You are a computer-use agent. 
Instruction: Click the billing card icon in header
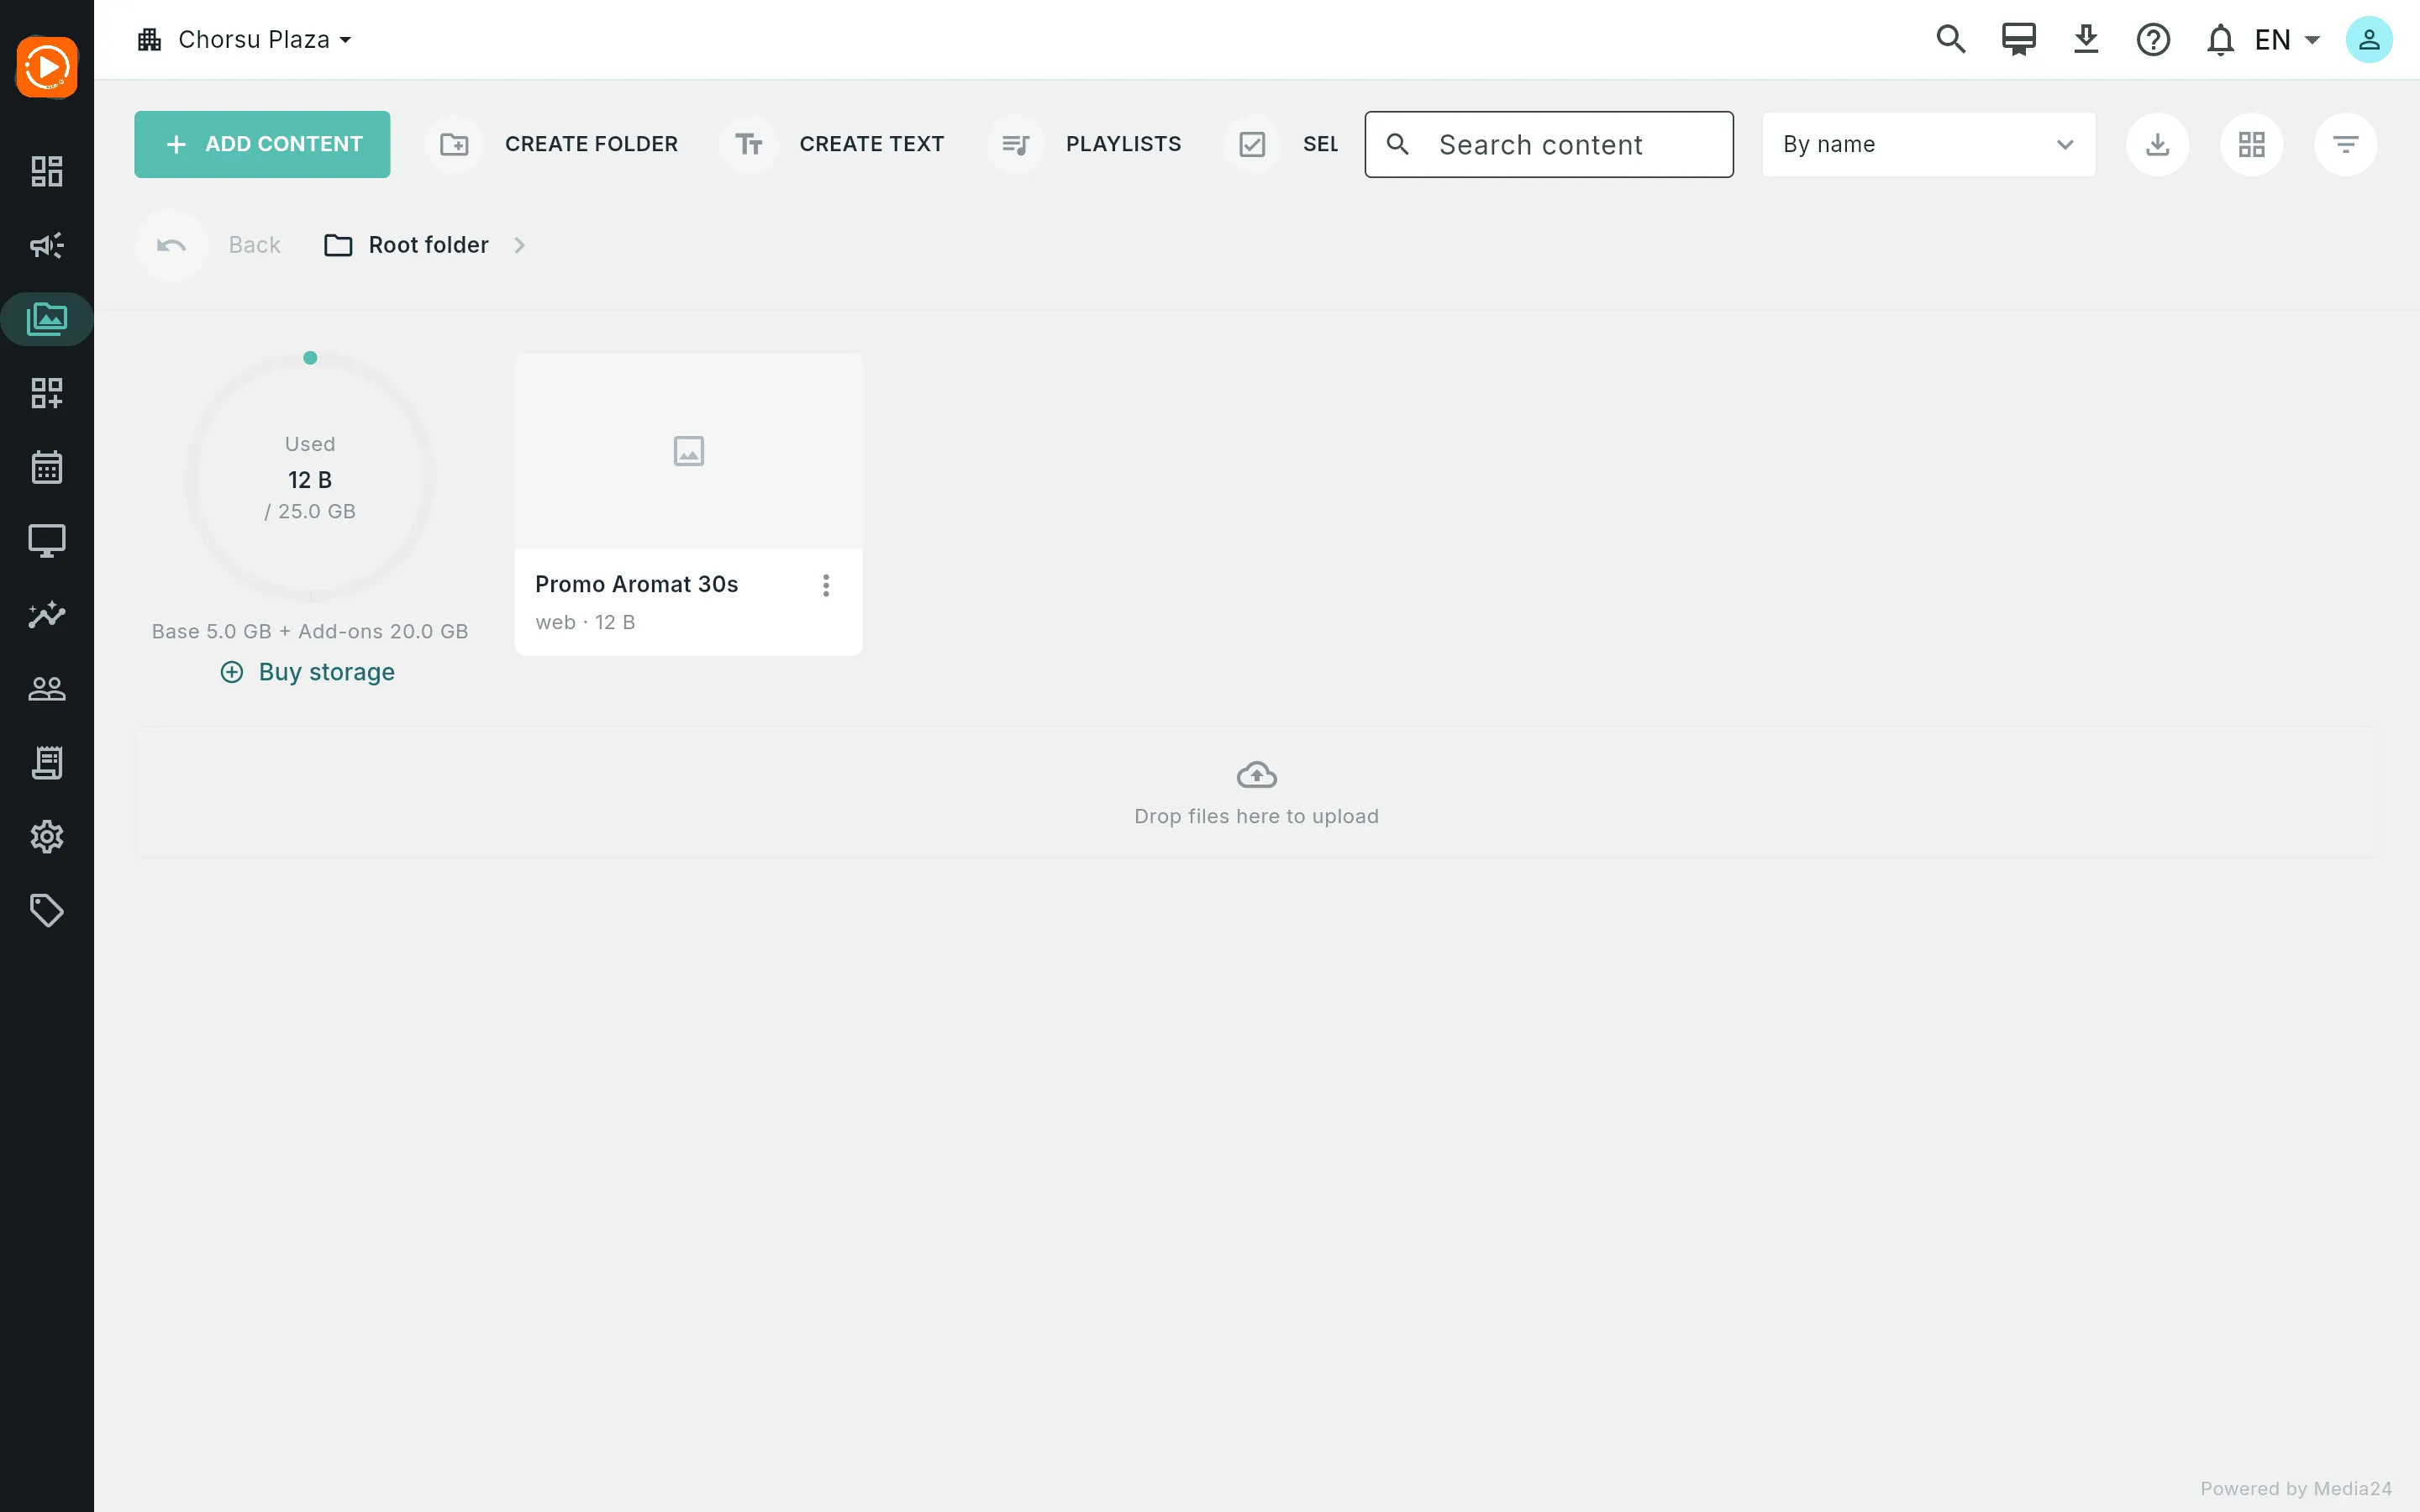(2018, 40)
